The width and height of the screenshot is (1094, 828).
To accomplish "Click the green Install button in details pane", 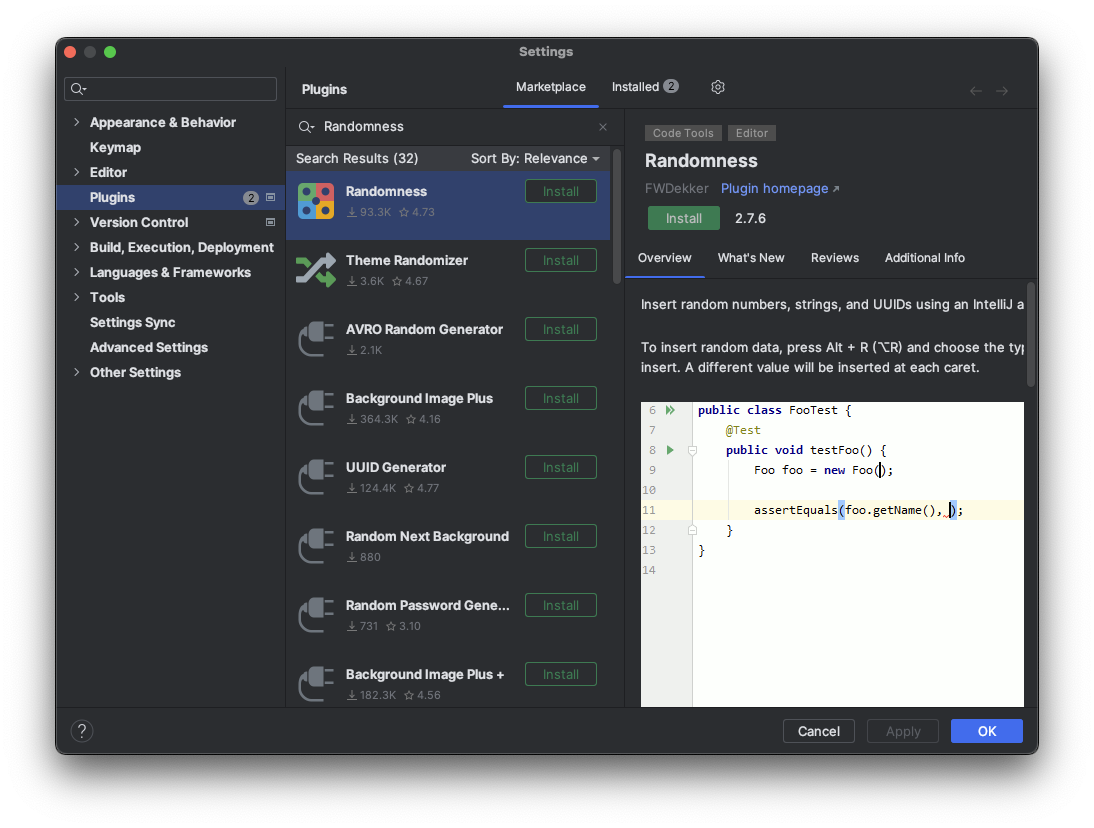I will pos(683,218).
